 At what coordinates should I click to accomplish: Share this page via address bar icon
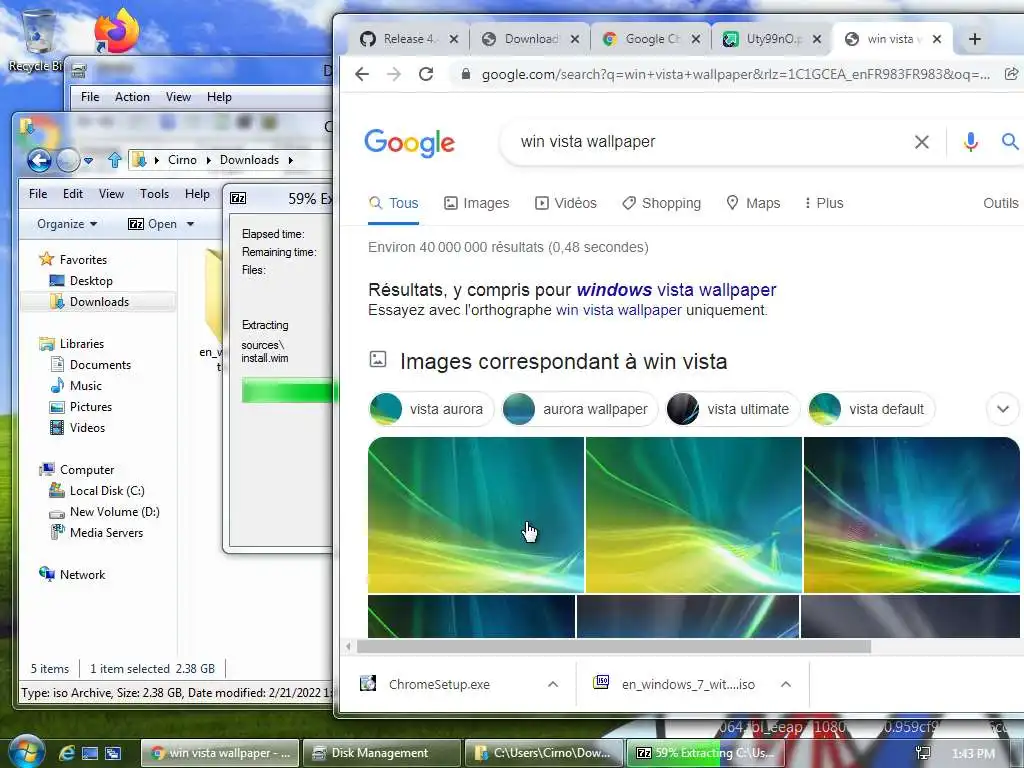1011,74
